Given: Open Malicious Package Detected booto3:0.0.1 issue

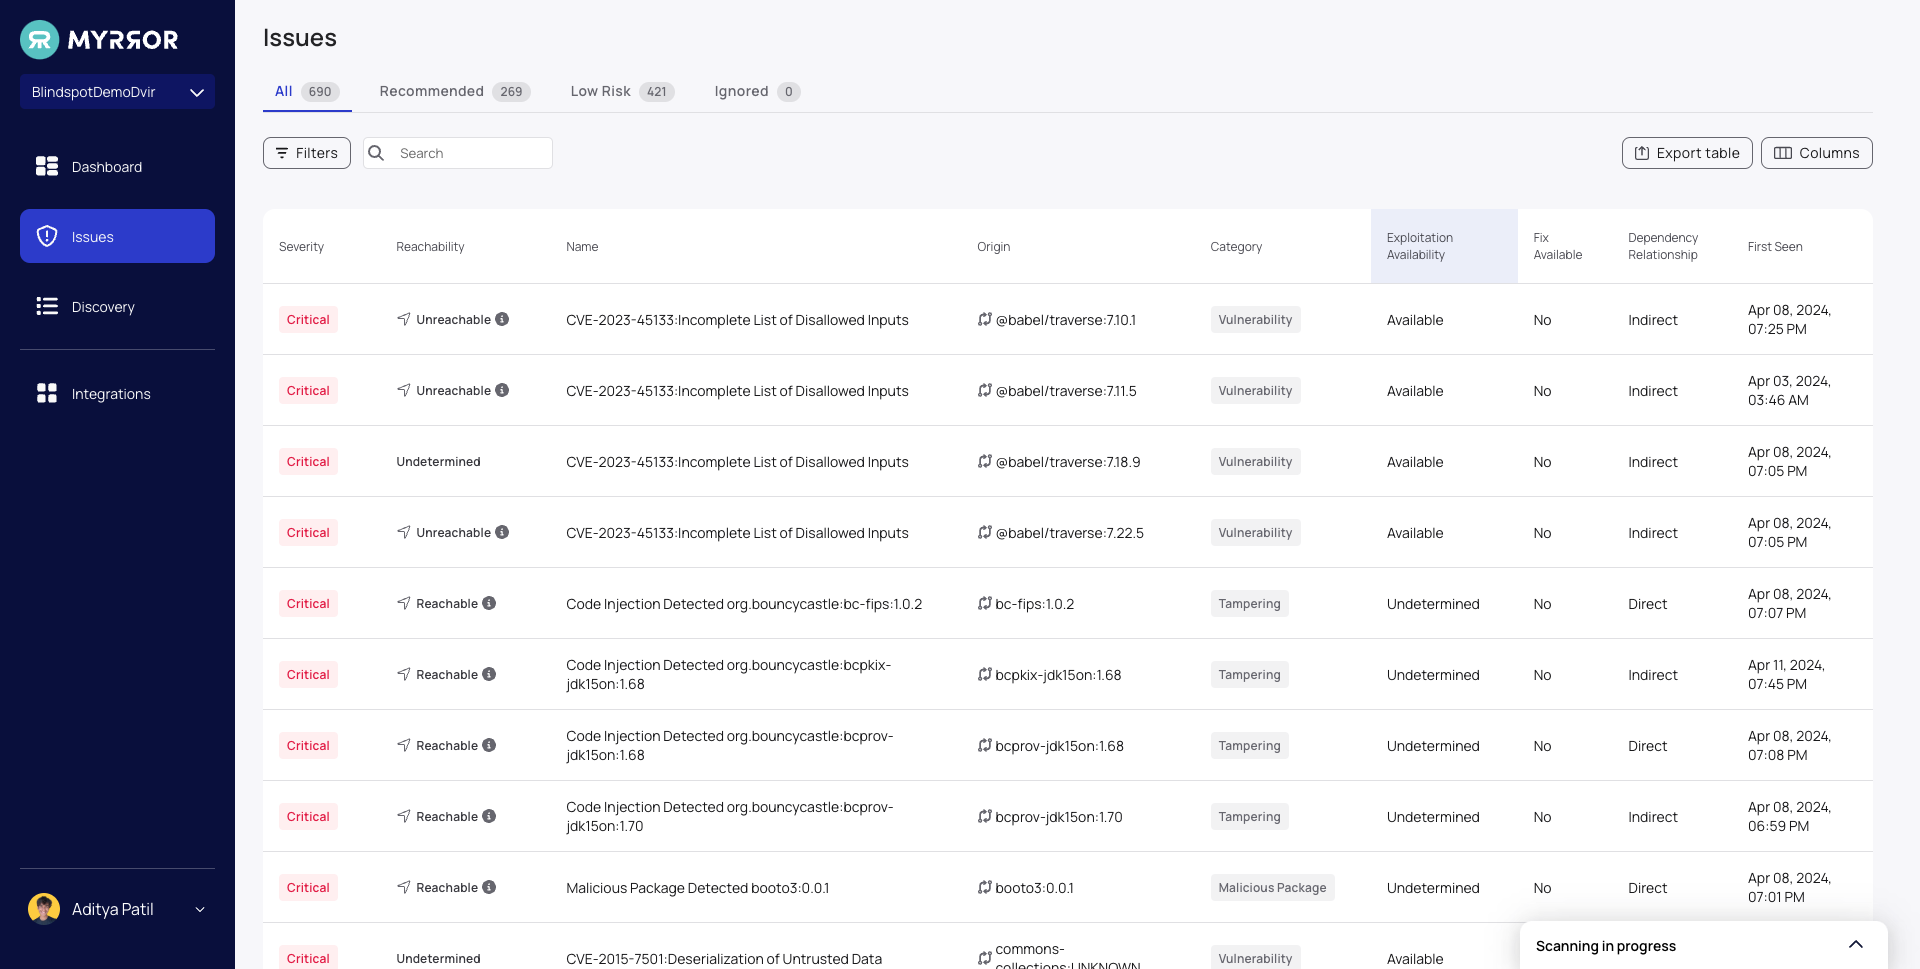Looking at the screenshot, I should coord(697,887).
